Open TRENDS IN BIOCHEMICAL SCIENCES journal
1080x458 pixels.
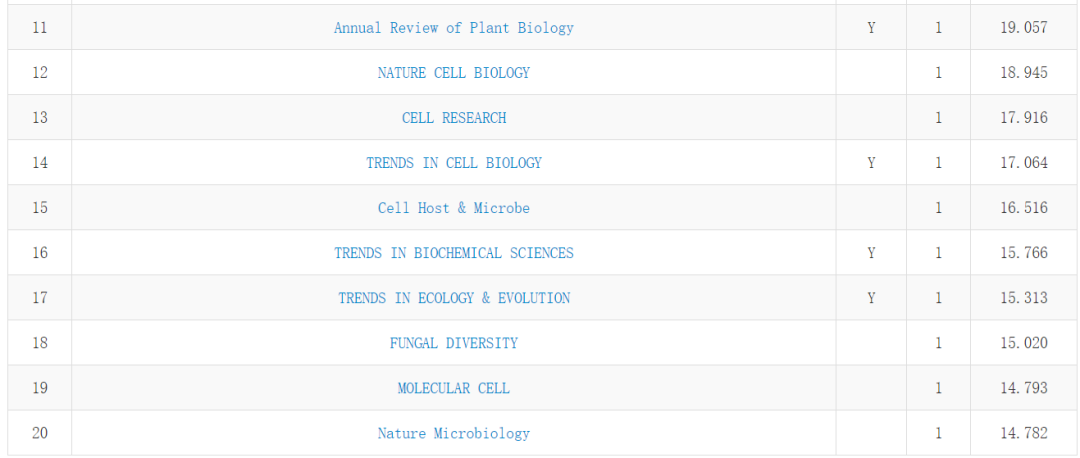coord(453,253)
